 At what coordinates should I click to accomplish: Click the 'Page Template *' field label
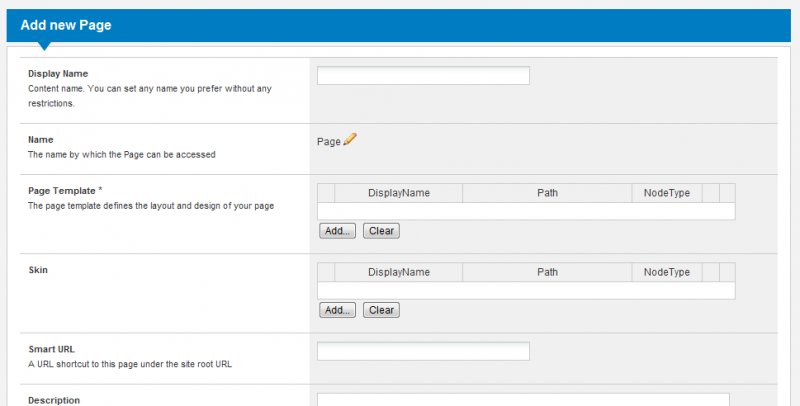pos(65,191)
